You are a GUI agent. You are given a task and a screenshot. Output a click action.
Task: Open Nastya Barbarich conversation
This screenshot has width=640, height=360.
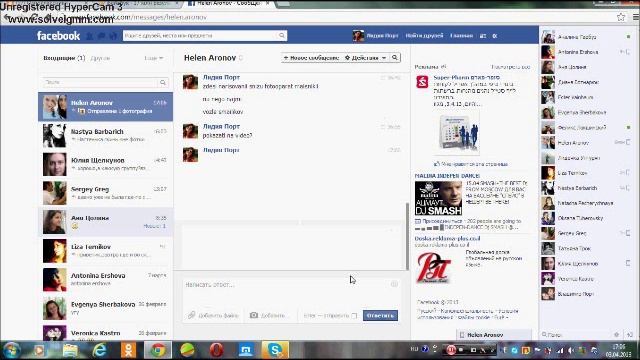105,136
